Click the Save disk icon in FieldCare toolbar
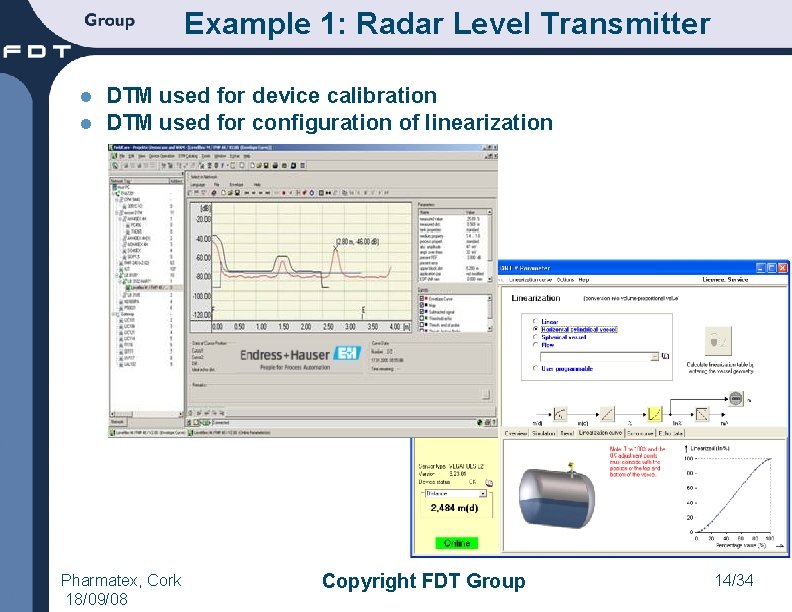 pos(266,165)
